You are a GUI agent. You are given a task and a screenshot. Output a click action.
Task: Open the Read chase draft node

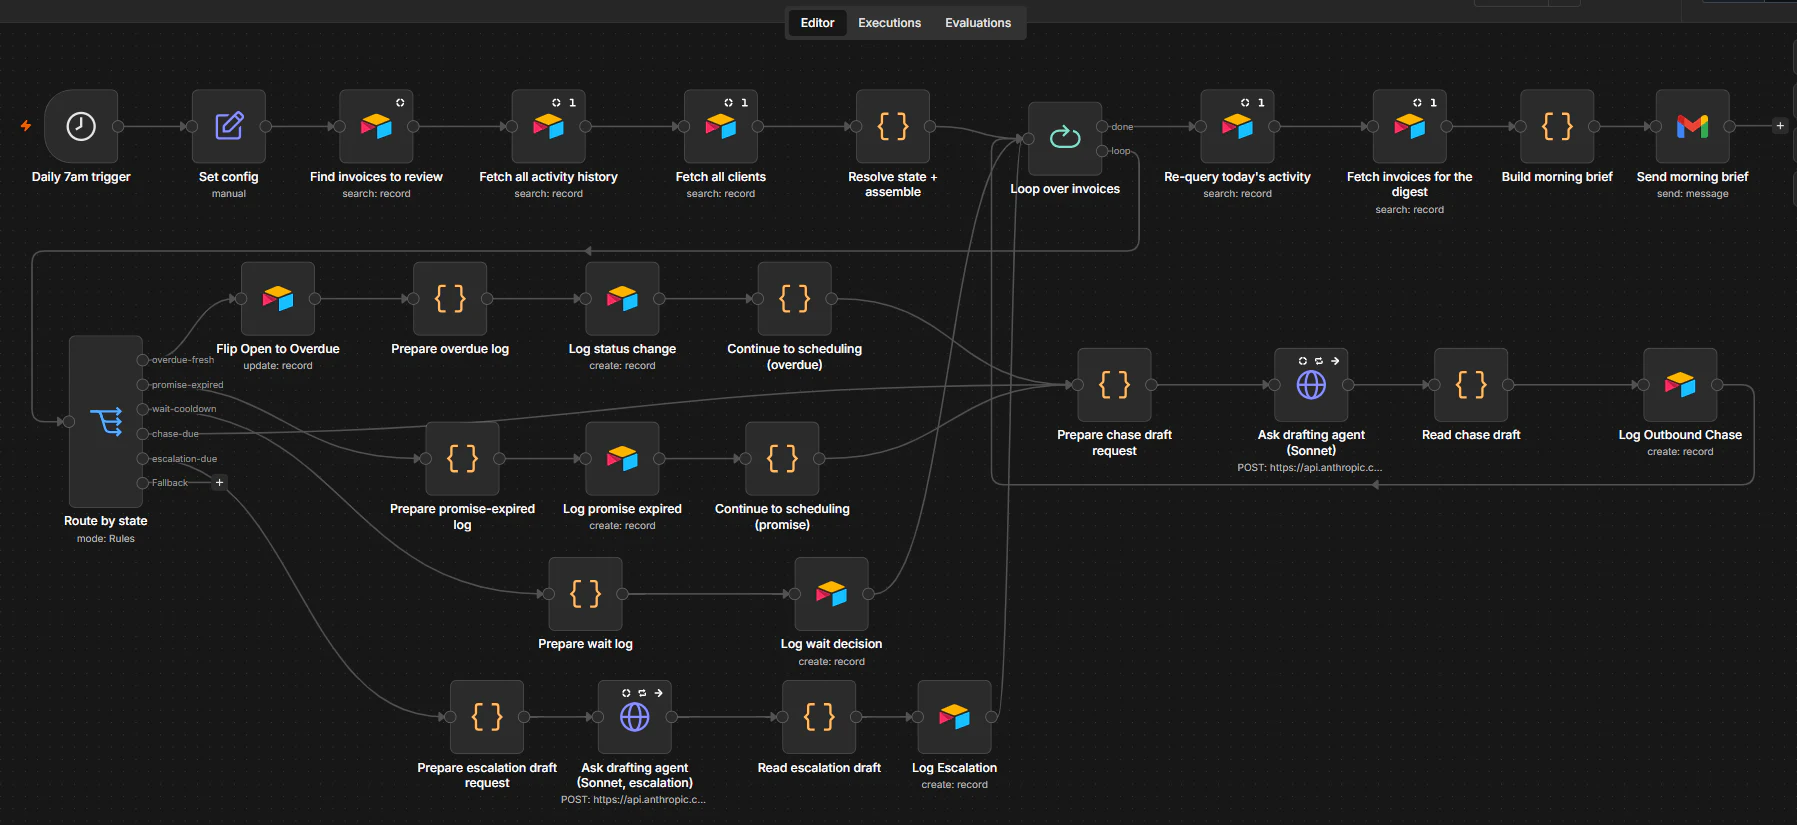pyautogui.click(x=1471, y=384)
